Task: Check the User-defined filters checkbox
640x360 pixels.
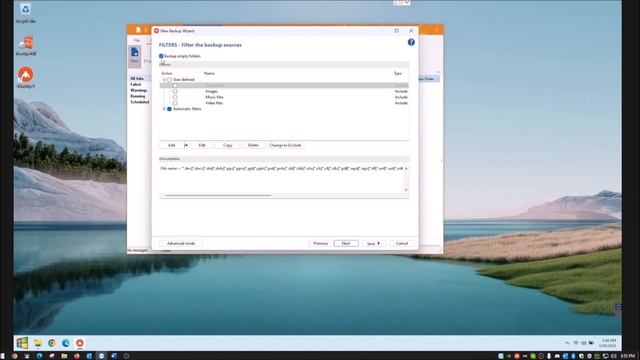Action: click(x=169, y=80)
